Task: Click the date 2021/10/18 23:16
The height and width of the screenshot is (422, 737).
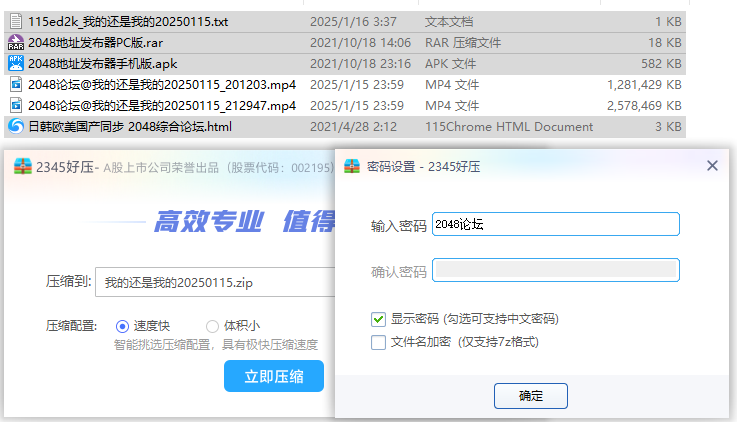Action: point(360,63)
